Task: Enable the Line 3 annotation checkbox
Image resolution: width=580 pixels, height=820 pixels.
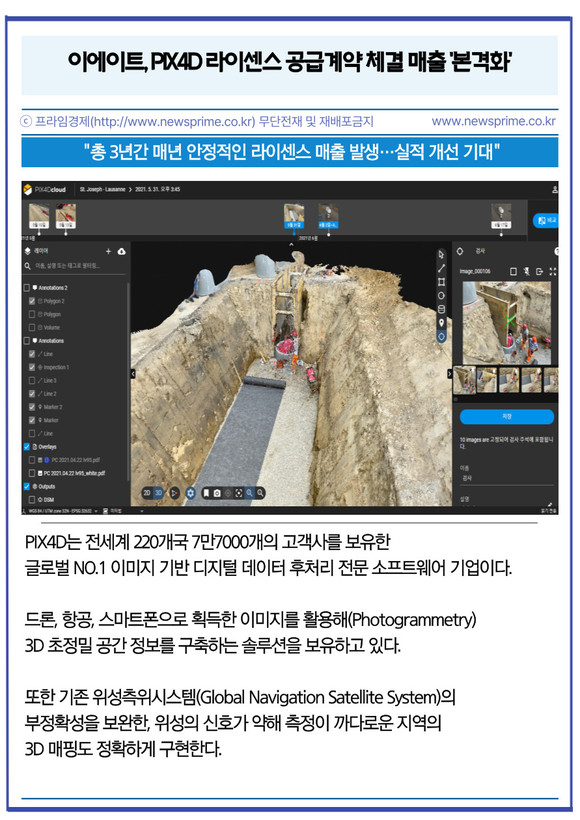Action: click(32, 380)
